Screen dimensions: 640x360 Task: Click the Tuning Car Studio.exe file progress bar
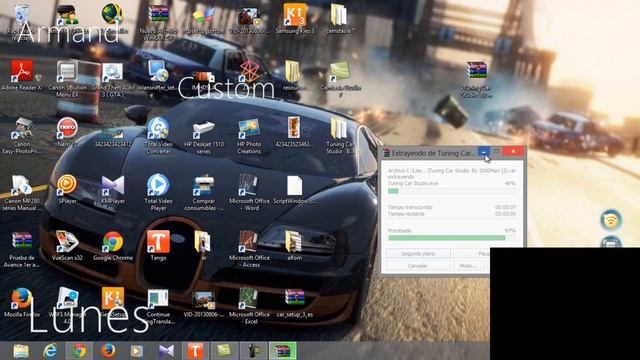coord(451,191)
